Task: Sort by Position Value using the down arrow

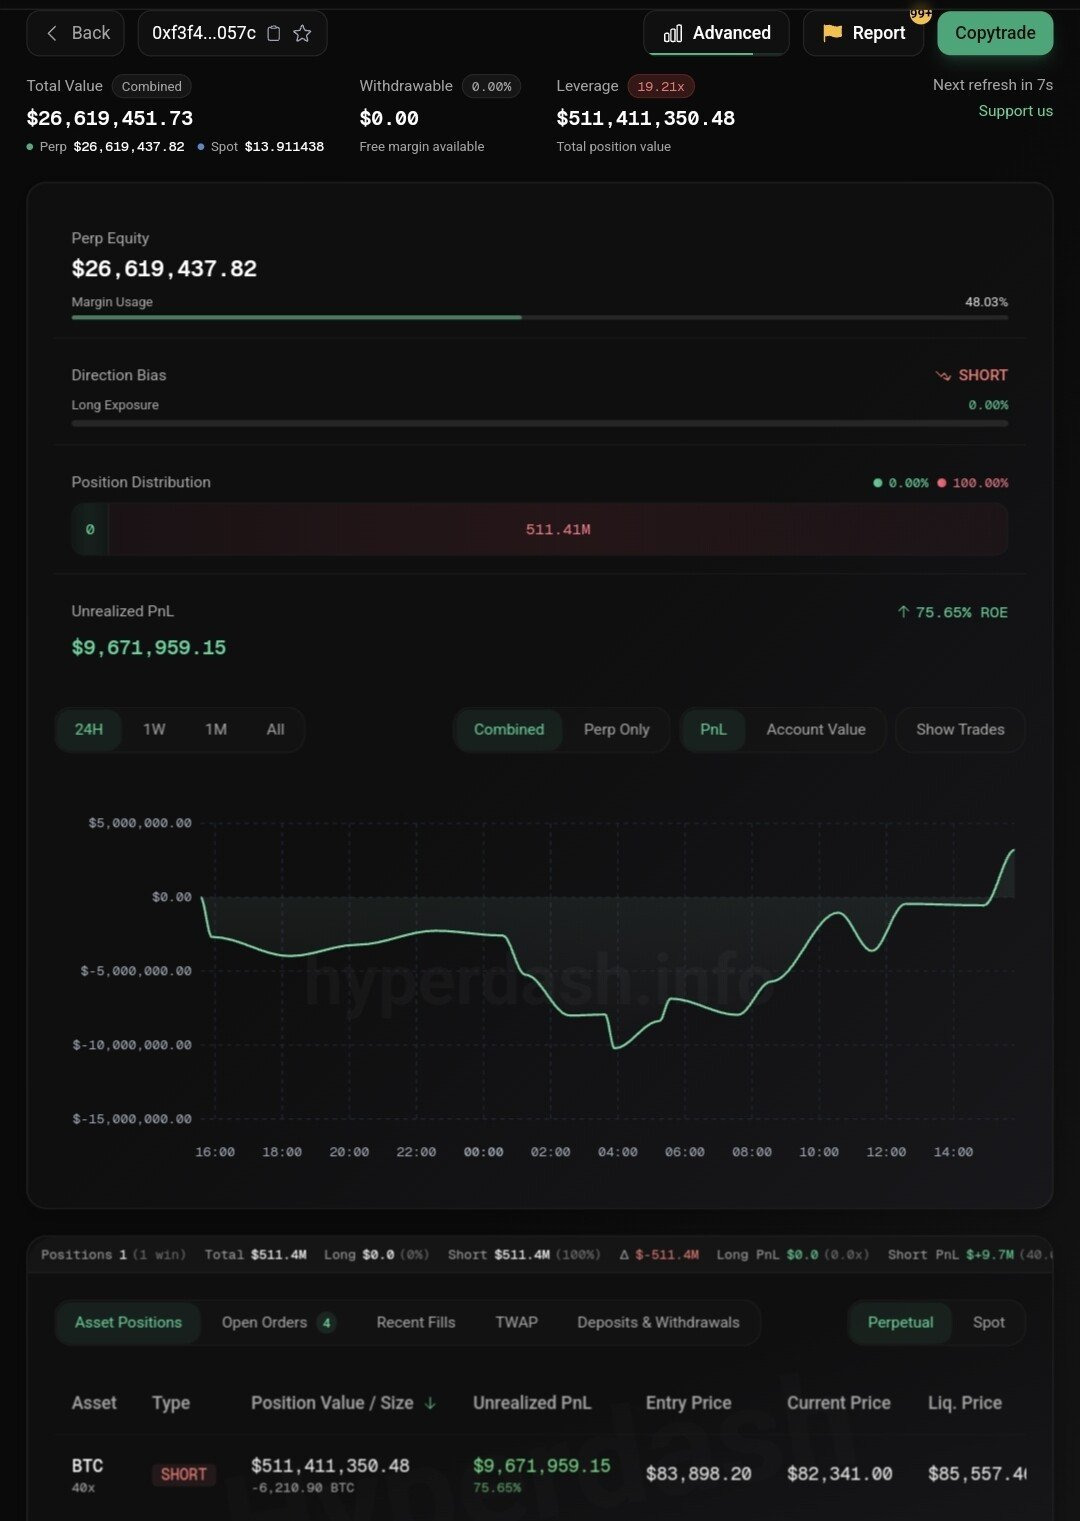Action: [430, 1403]
